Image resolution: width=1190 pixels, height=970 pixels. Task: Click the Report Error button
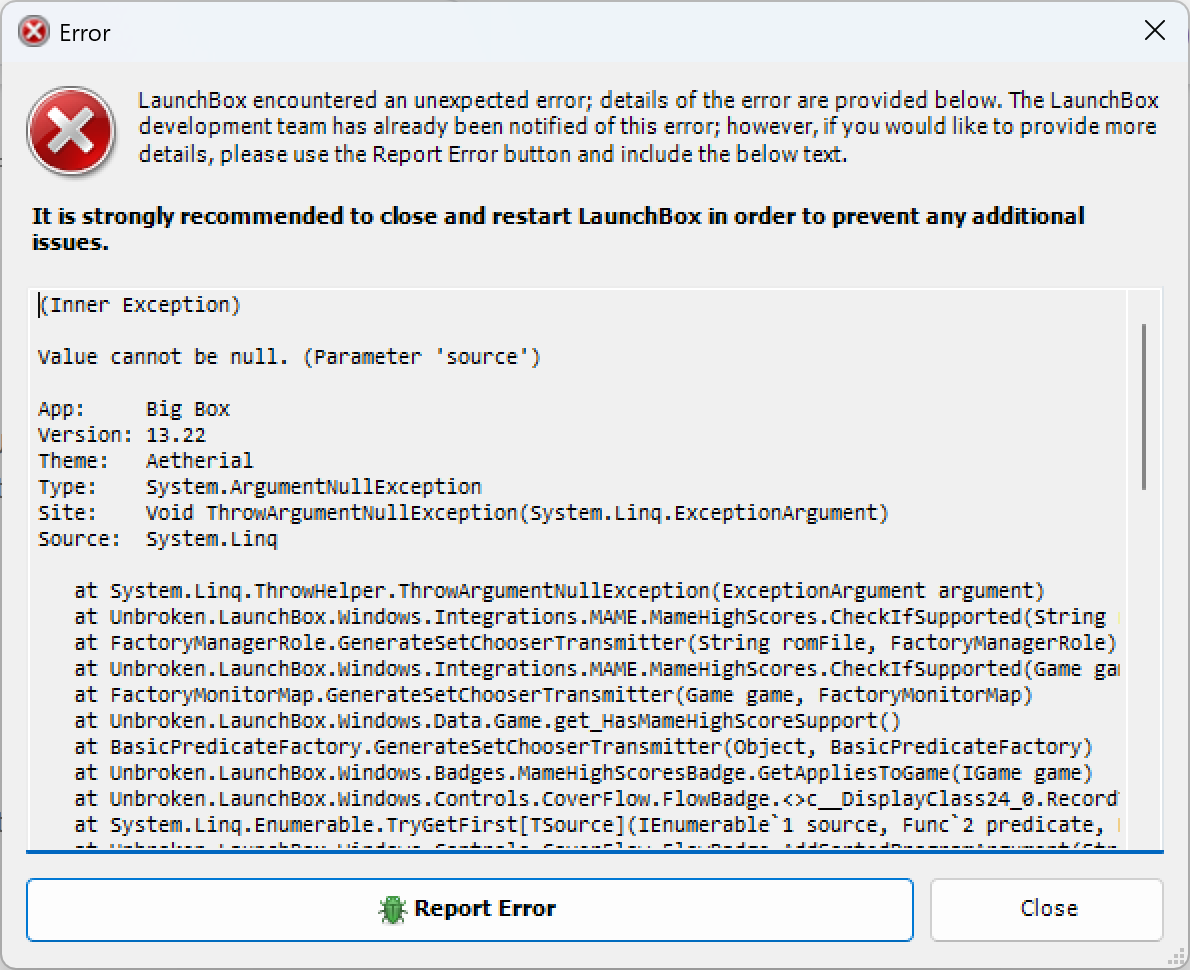tap(470, 909)
